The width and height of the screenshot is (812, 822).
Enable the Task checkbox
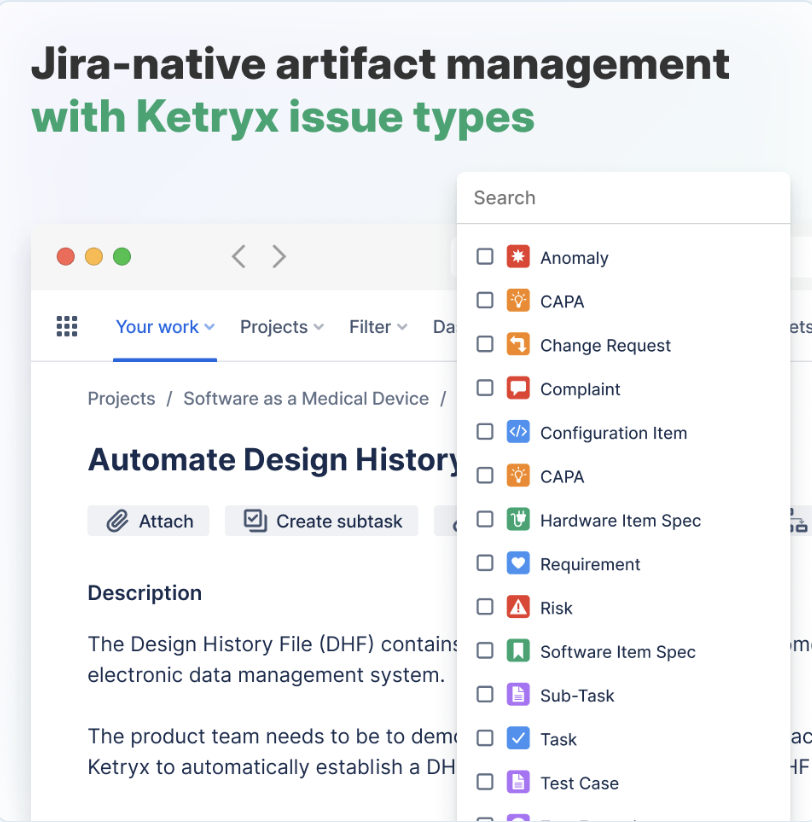(x=485, y=738)
